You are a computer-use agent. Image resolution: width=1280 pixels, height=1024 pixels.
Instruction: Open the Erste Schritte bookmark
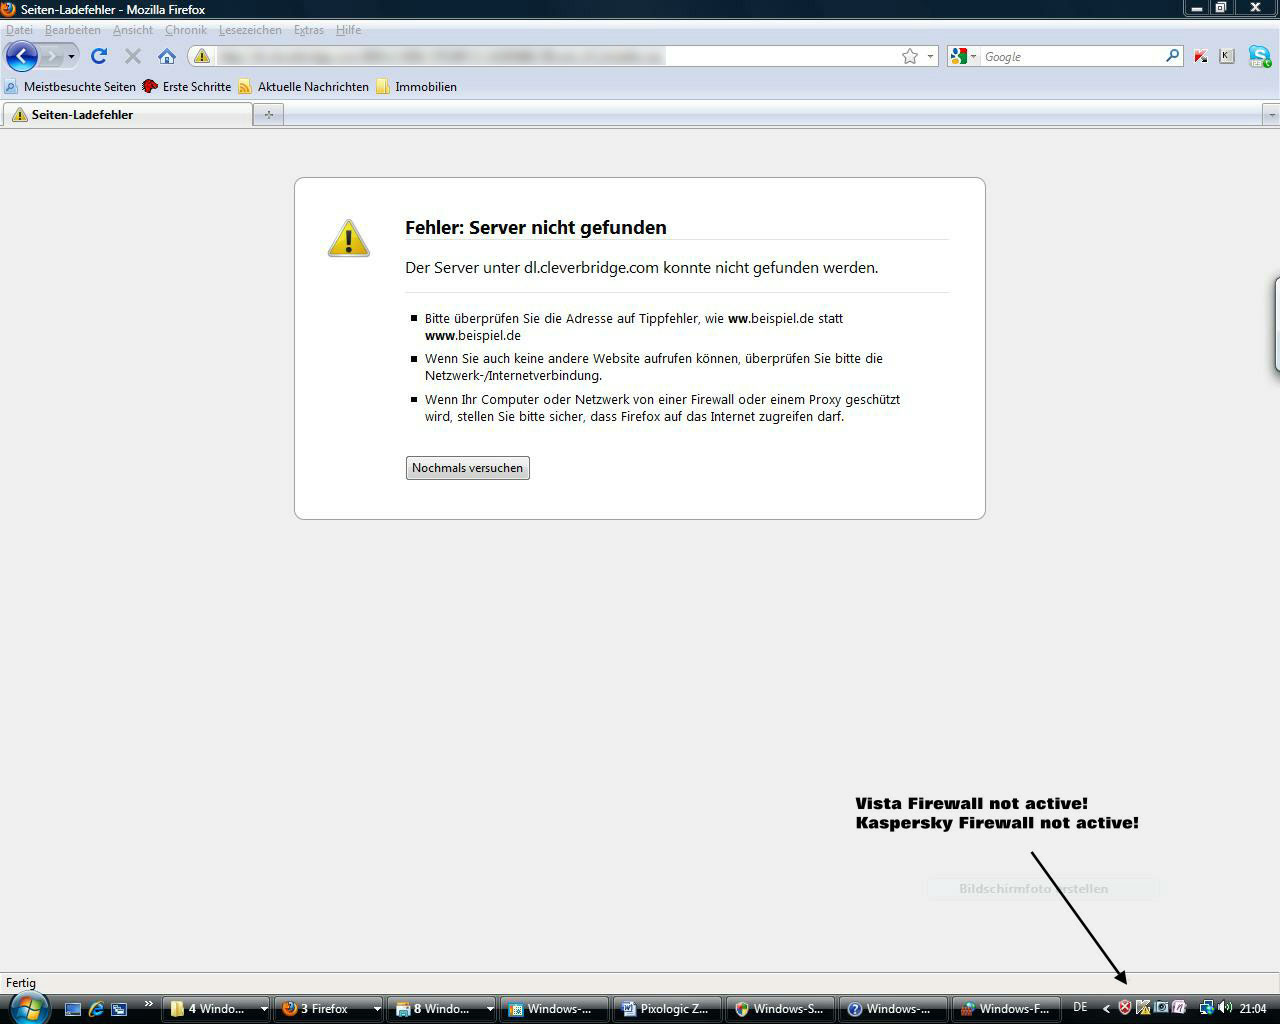[x=187, y=87]
